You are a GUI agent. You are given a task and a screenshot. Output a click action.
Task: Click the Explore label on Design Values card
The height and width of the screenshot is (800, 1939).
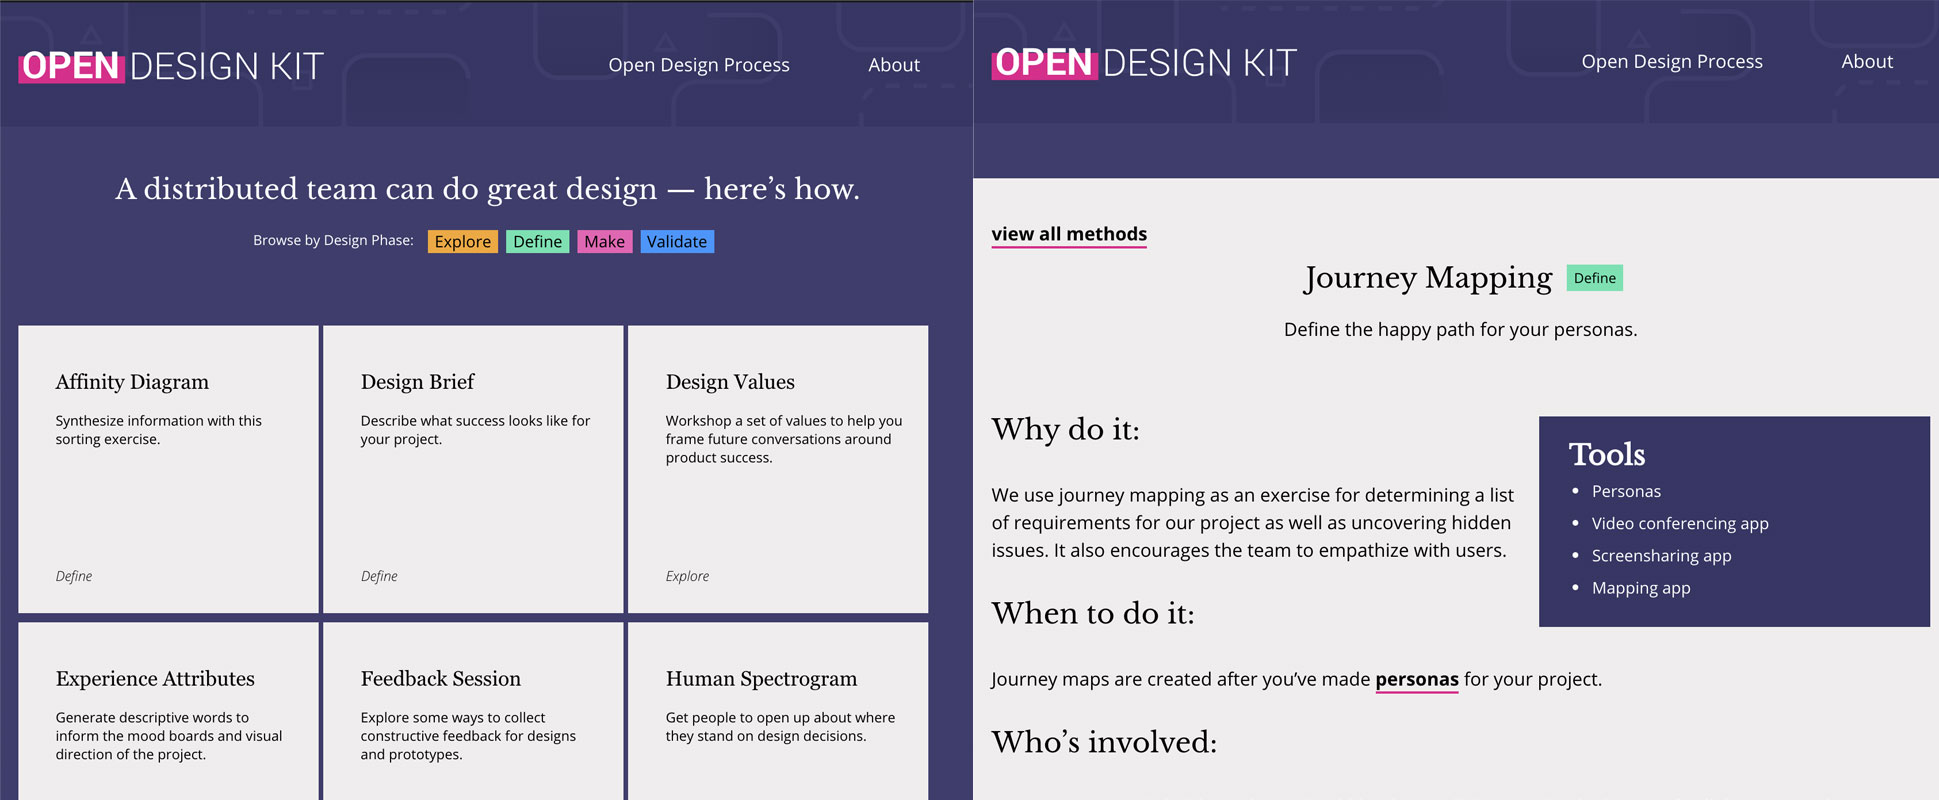[x=687, y=576]
